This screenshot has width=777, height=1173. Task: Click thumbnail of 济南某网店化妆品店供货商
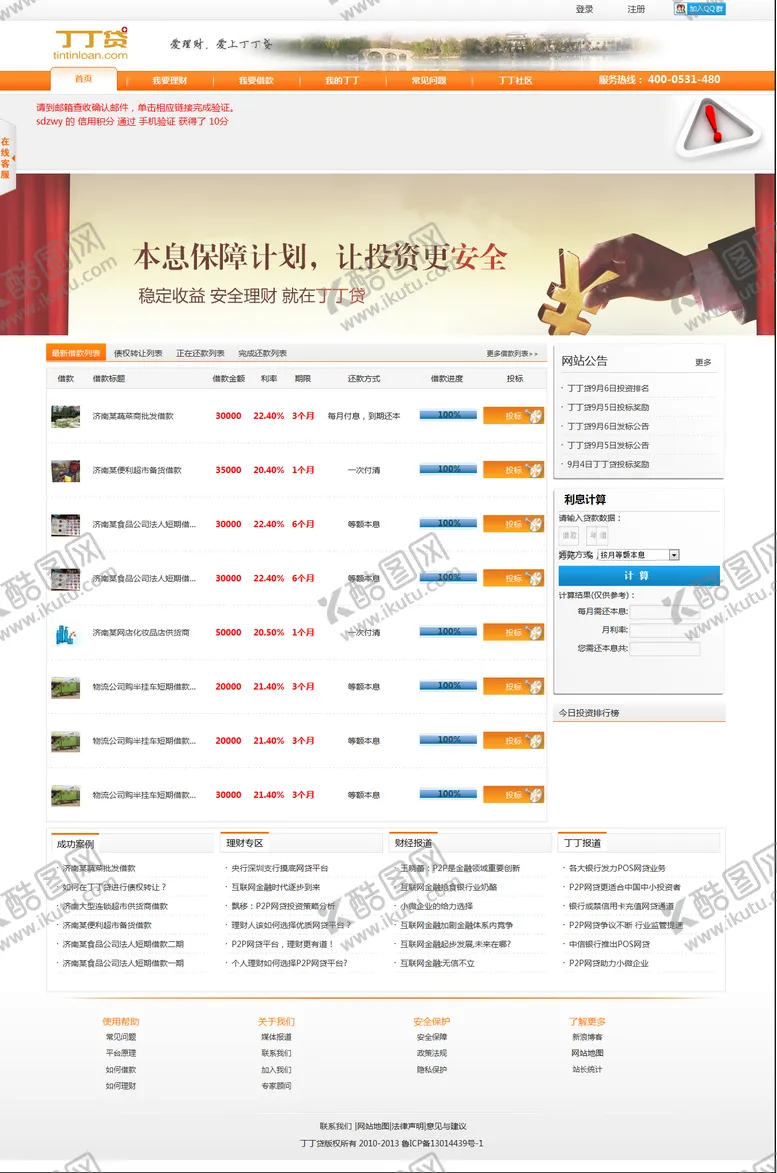click(66, 633)
